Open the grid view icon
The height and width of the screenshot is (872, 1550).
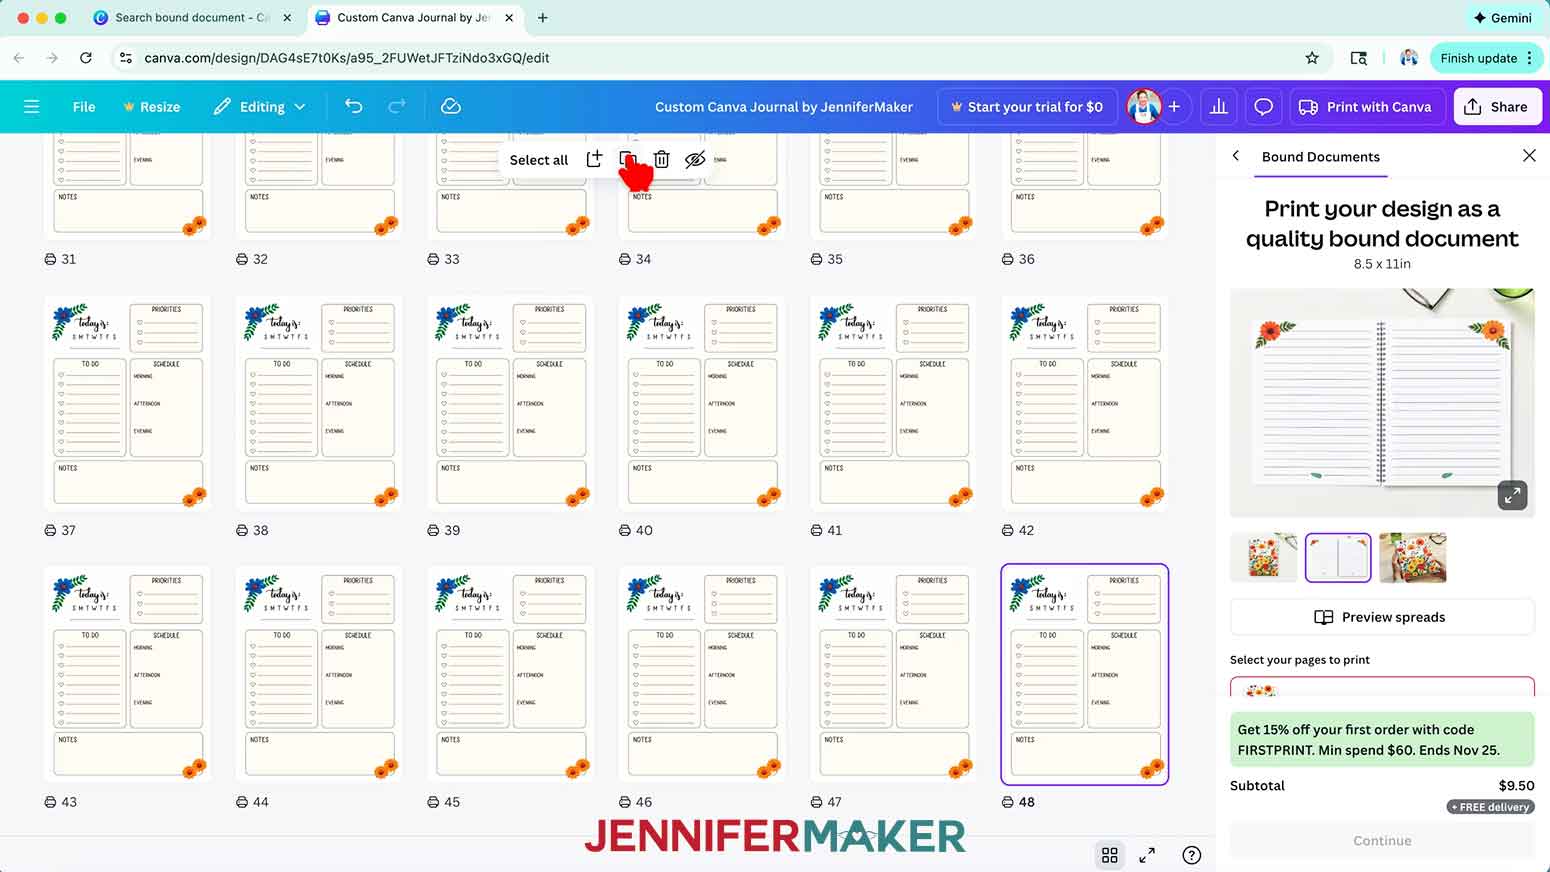click(x=1109, y=855)
